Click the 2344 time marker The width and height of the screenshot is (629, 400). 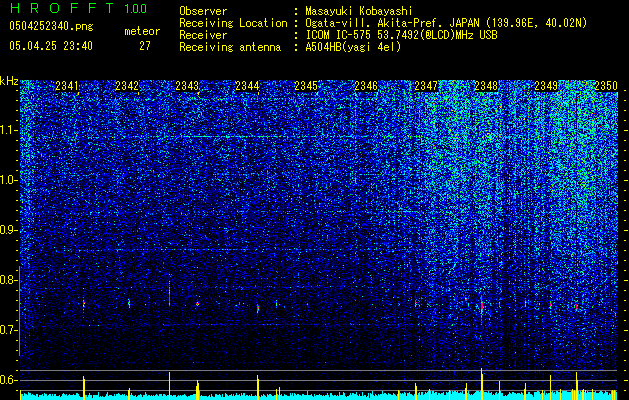tap(247, 86)
